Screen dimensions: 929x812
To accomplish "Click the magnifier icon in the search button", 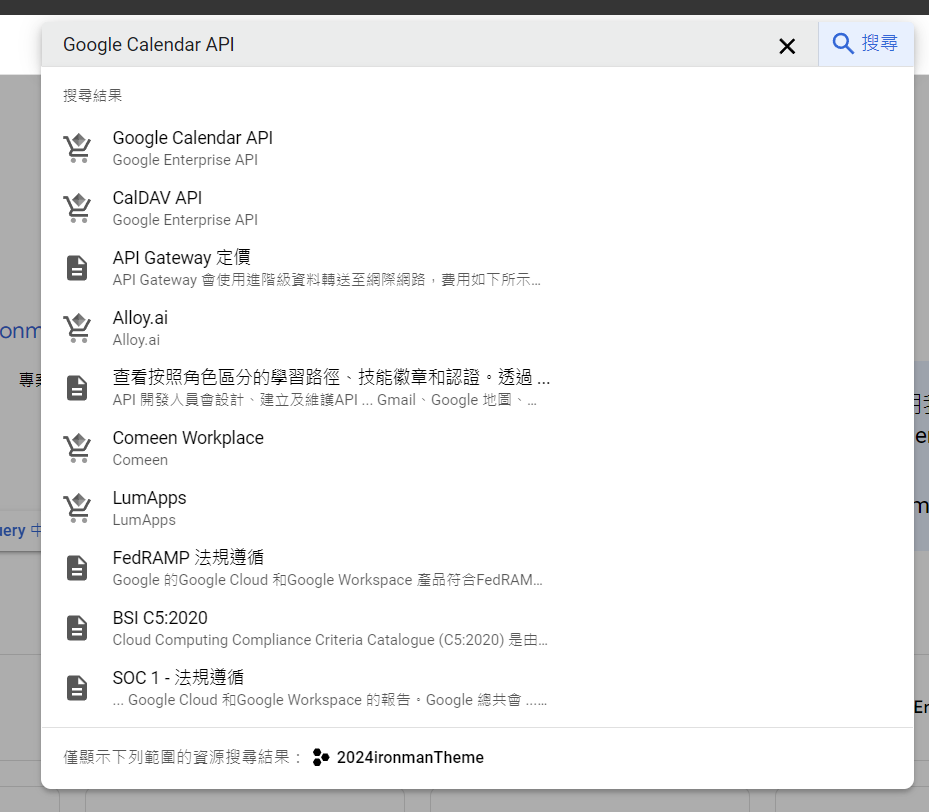I will pos(842,43).
